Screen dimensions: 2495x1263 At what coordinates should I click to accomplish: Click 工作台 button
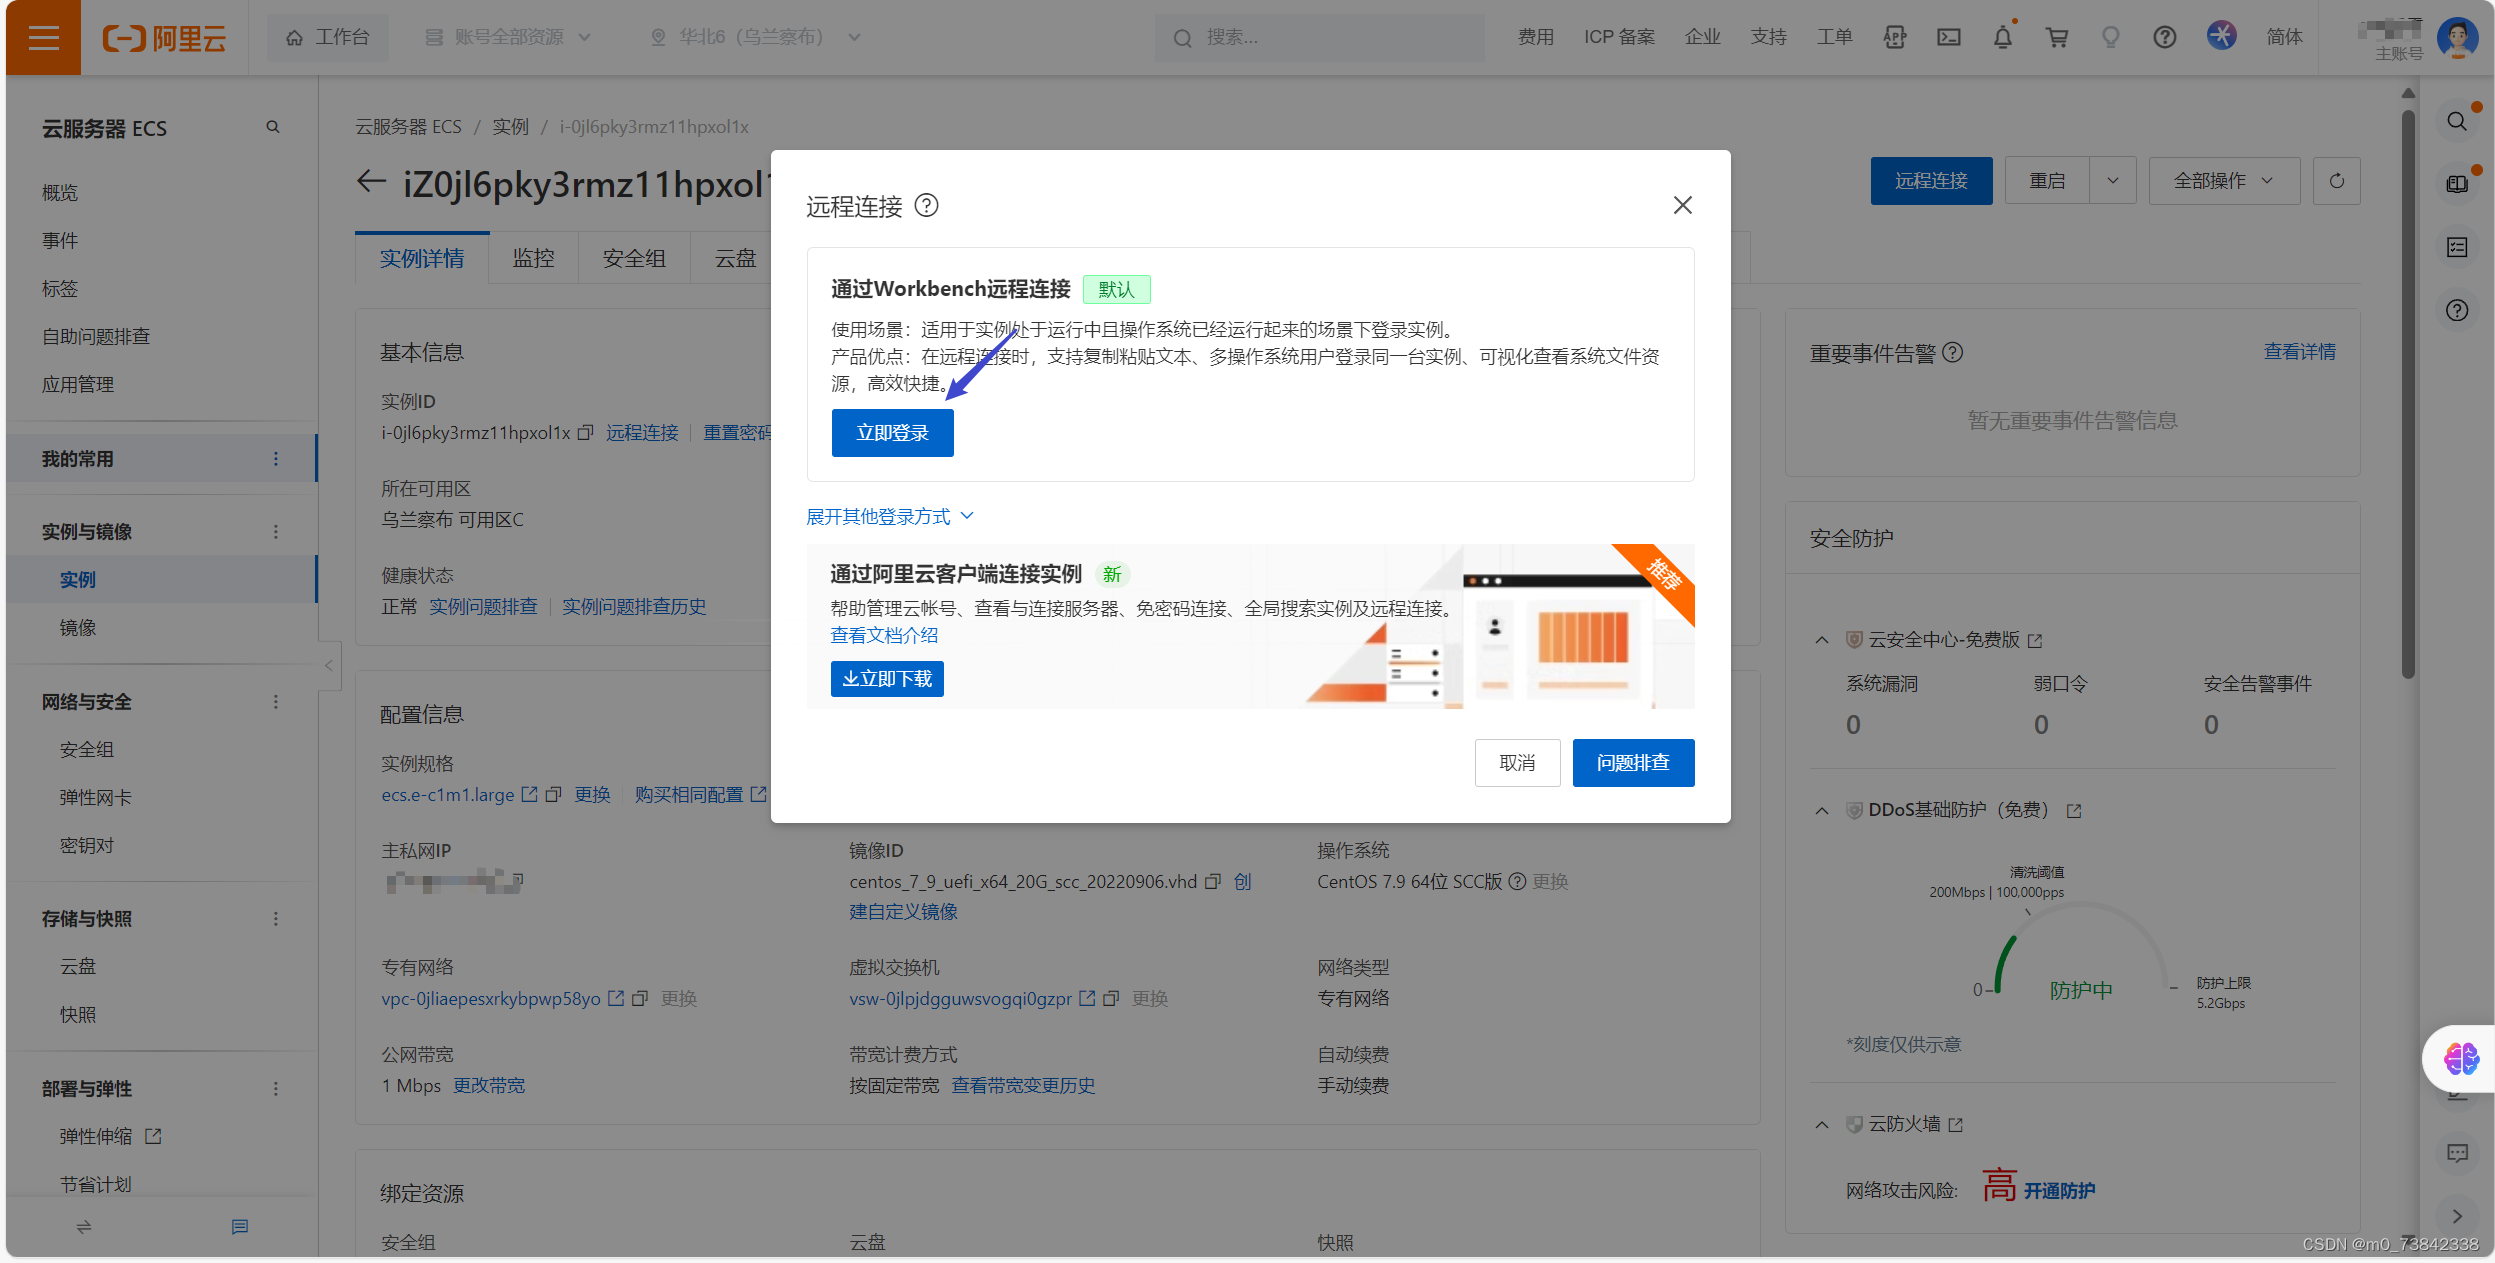[328, 38]
